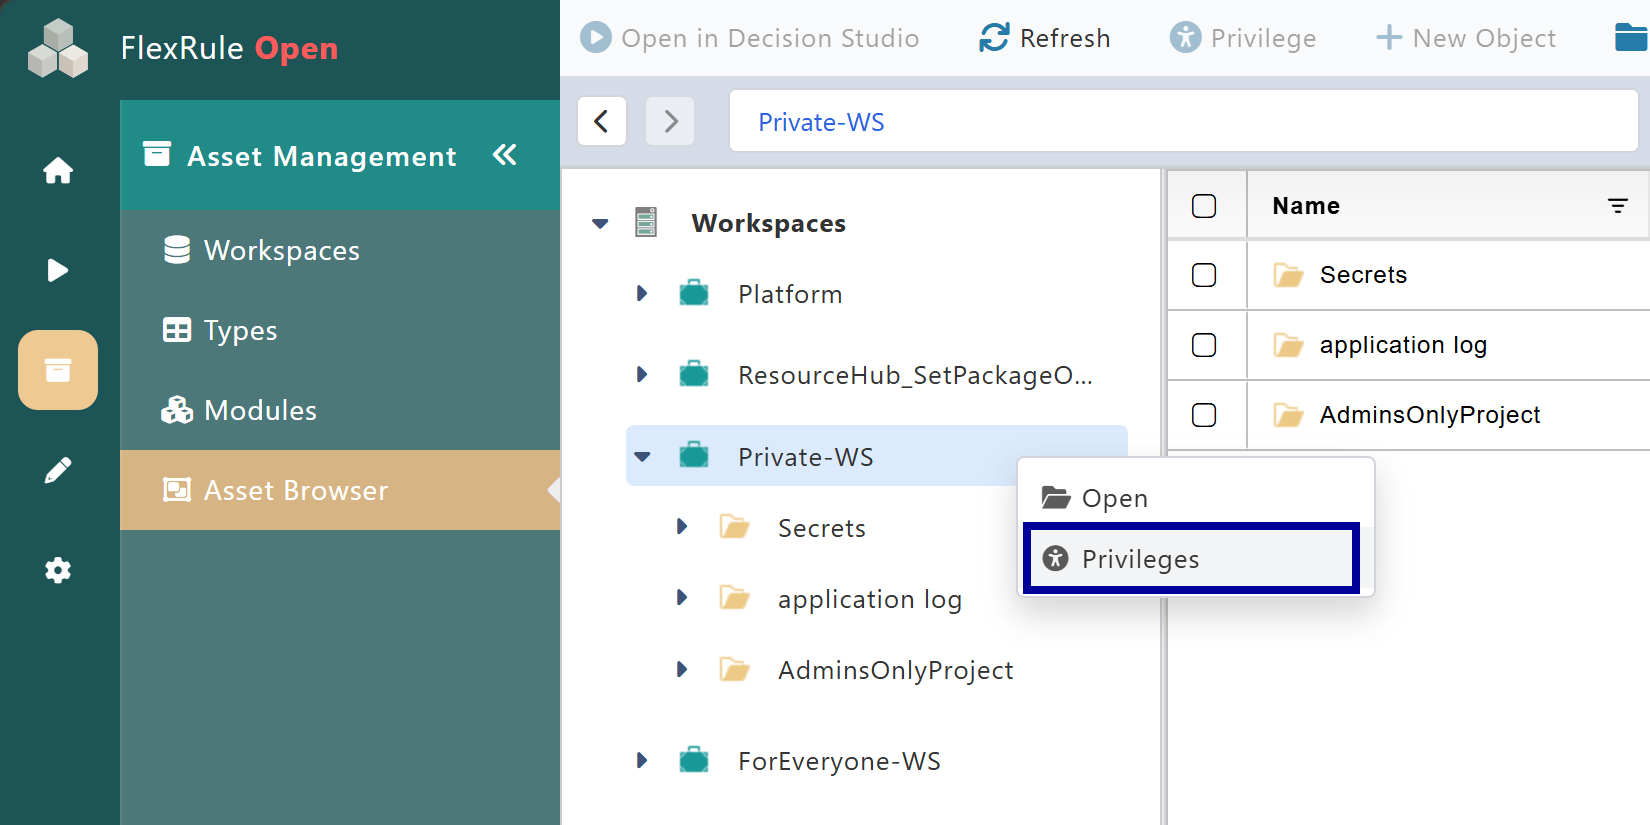Image resolution: width=1650 pixels, height=825 pixels.
Task: Click the Private-WS briefcase icon
Action: [x=694, y=456]
